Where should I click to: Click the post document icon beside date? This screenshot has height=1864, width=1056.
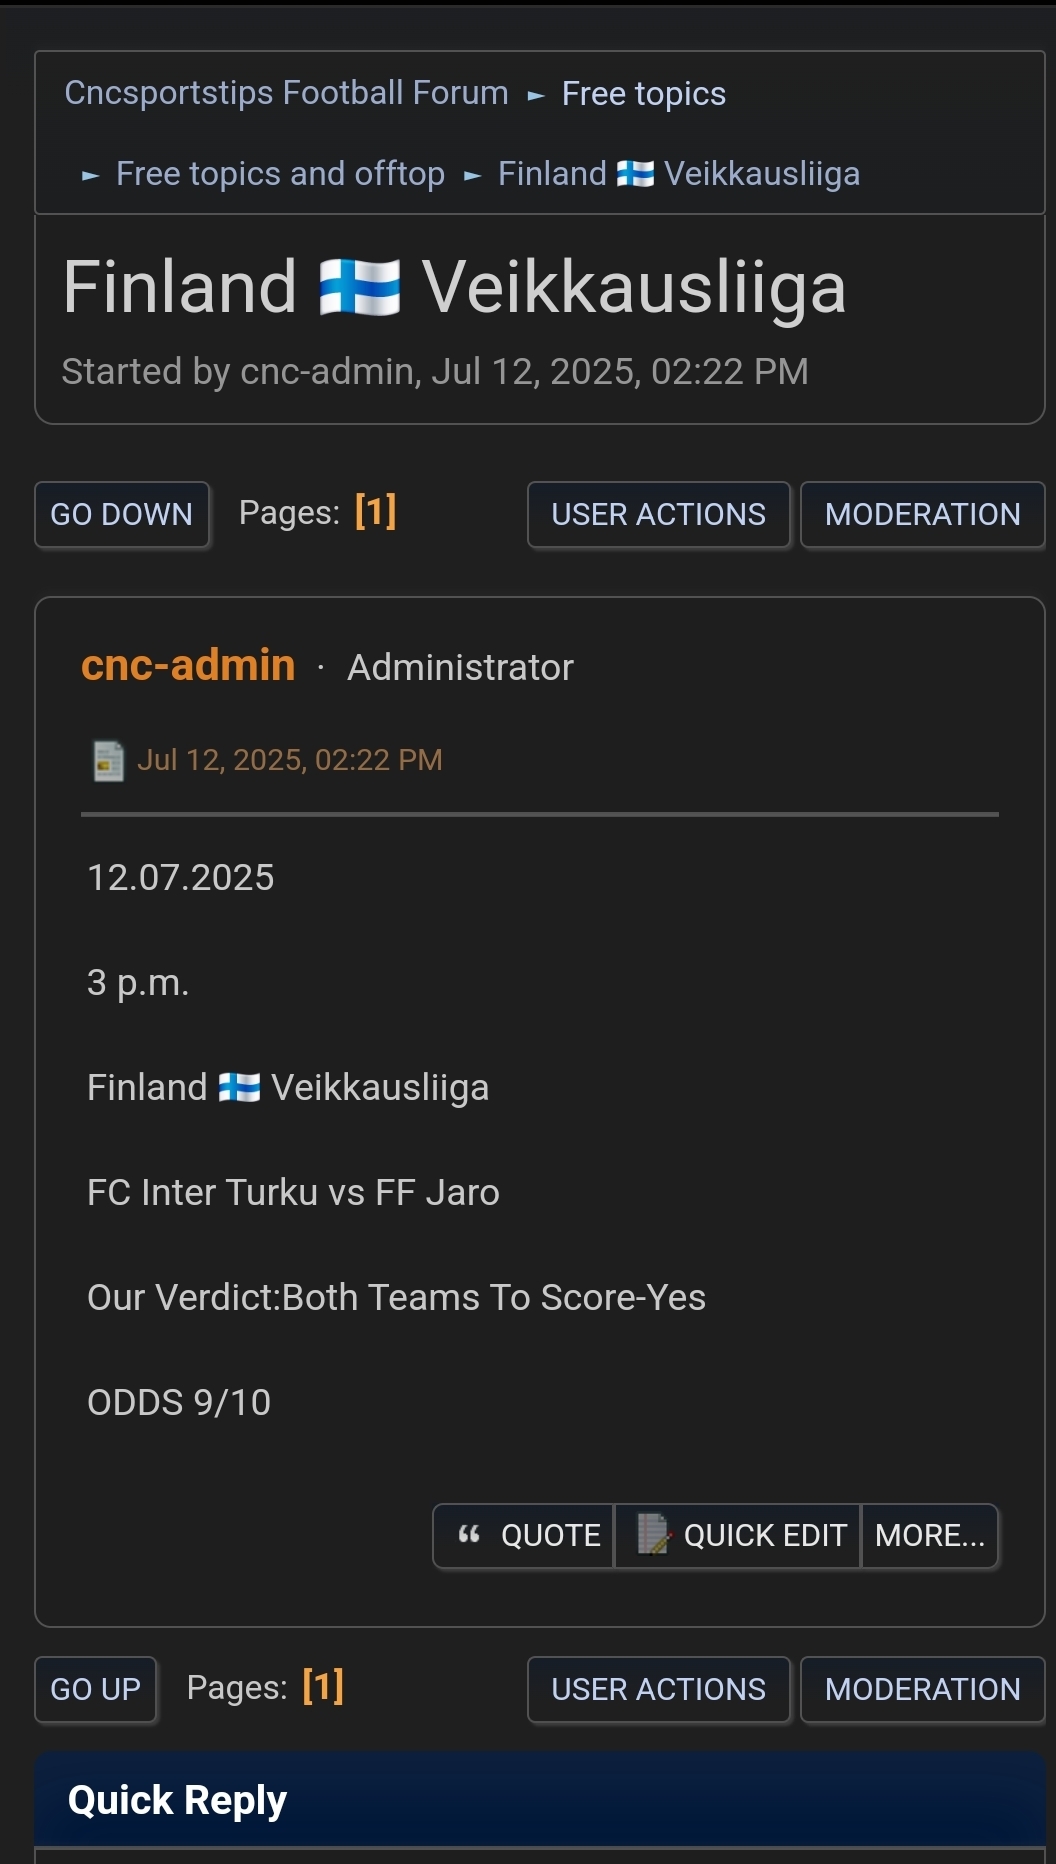pos(108,761)
